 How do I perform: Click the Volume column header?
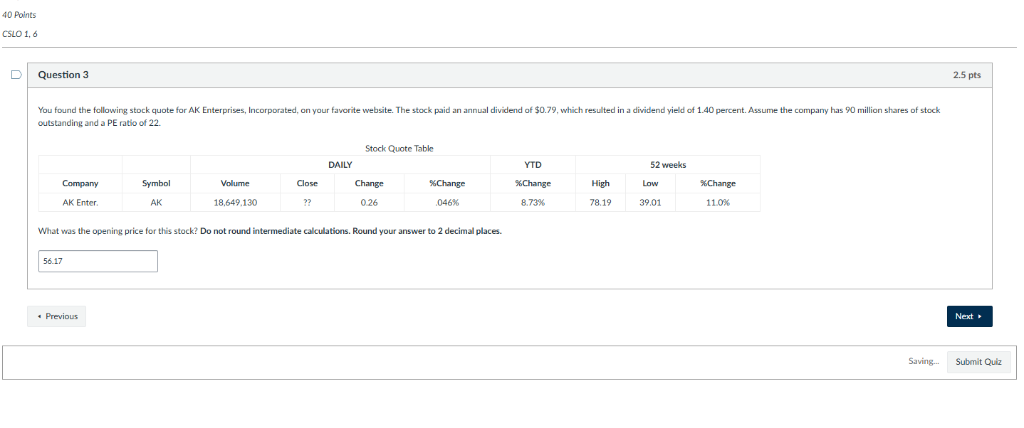click(x=235, y=184)
